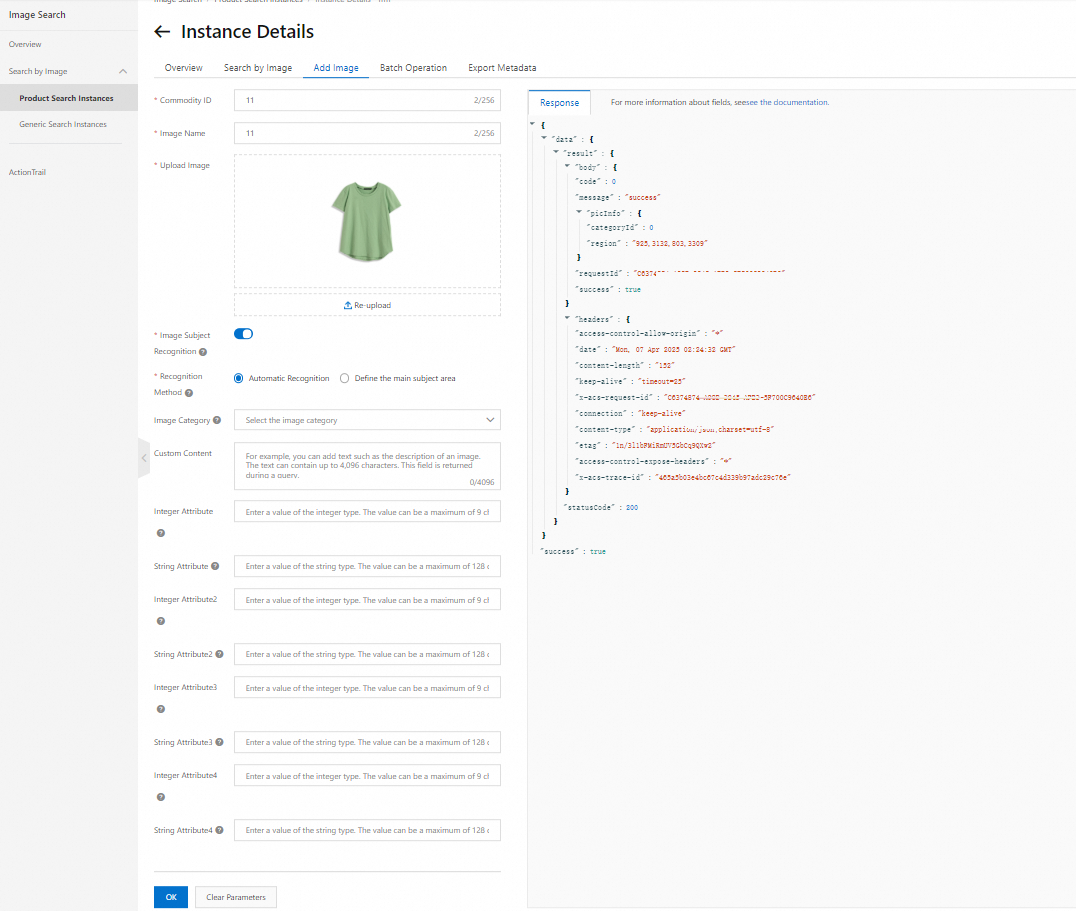Screen dimensions: 1076x911
Task: Collapse the "data" JSON node
Action: click(x=543, y=138)
